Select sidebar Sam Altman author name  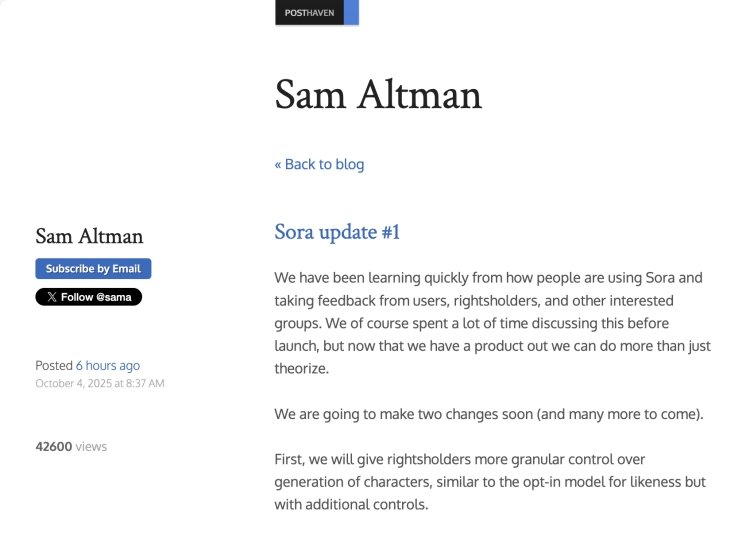pyautogui.click(x=89, y=236)
